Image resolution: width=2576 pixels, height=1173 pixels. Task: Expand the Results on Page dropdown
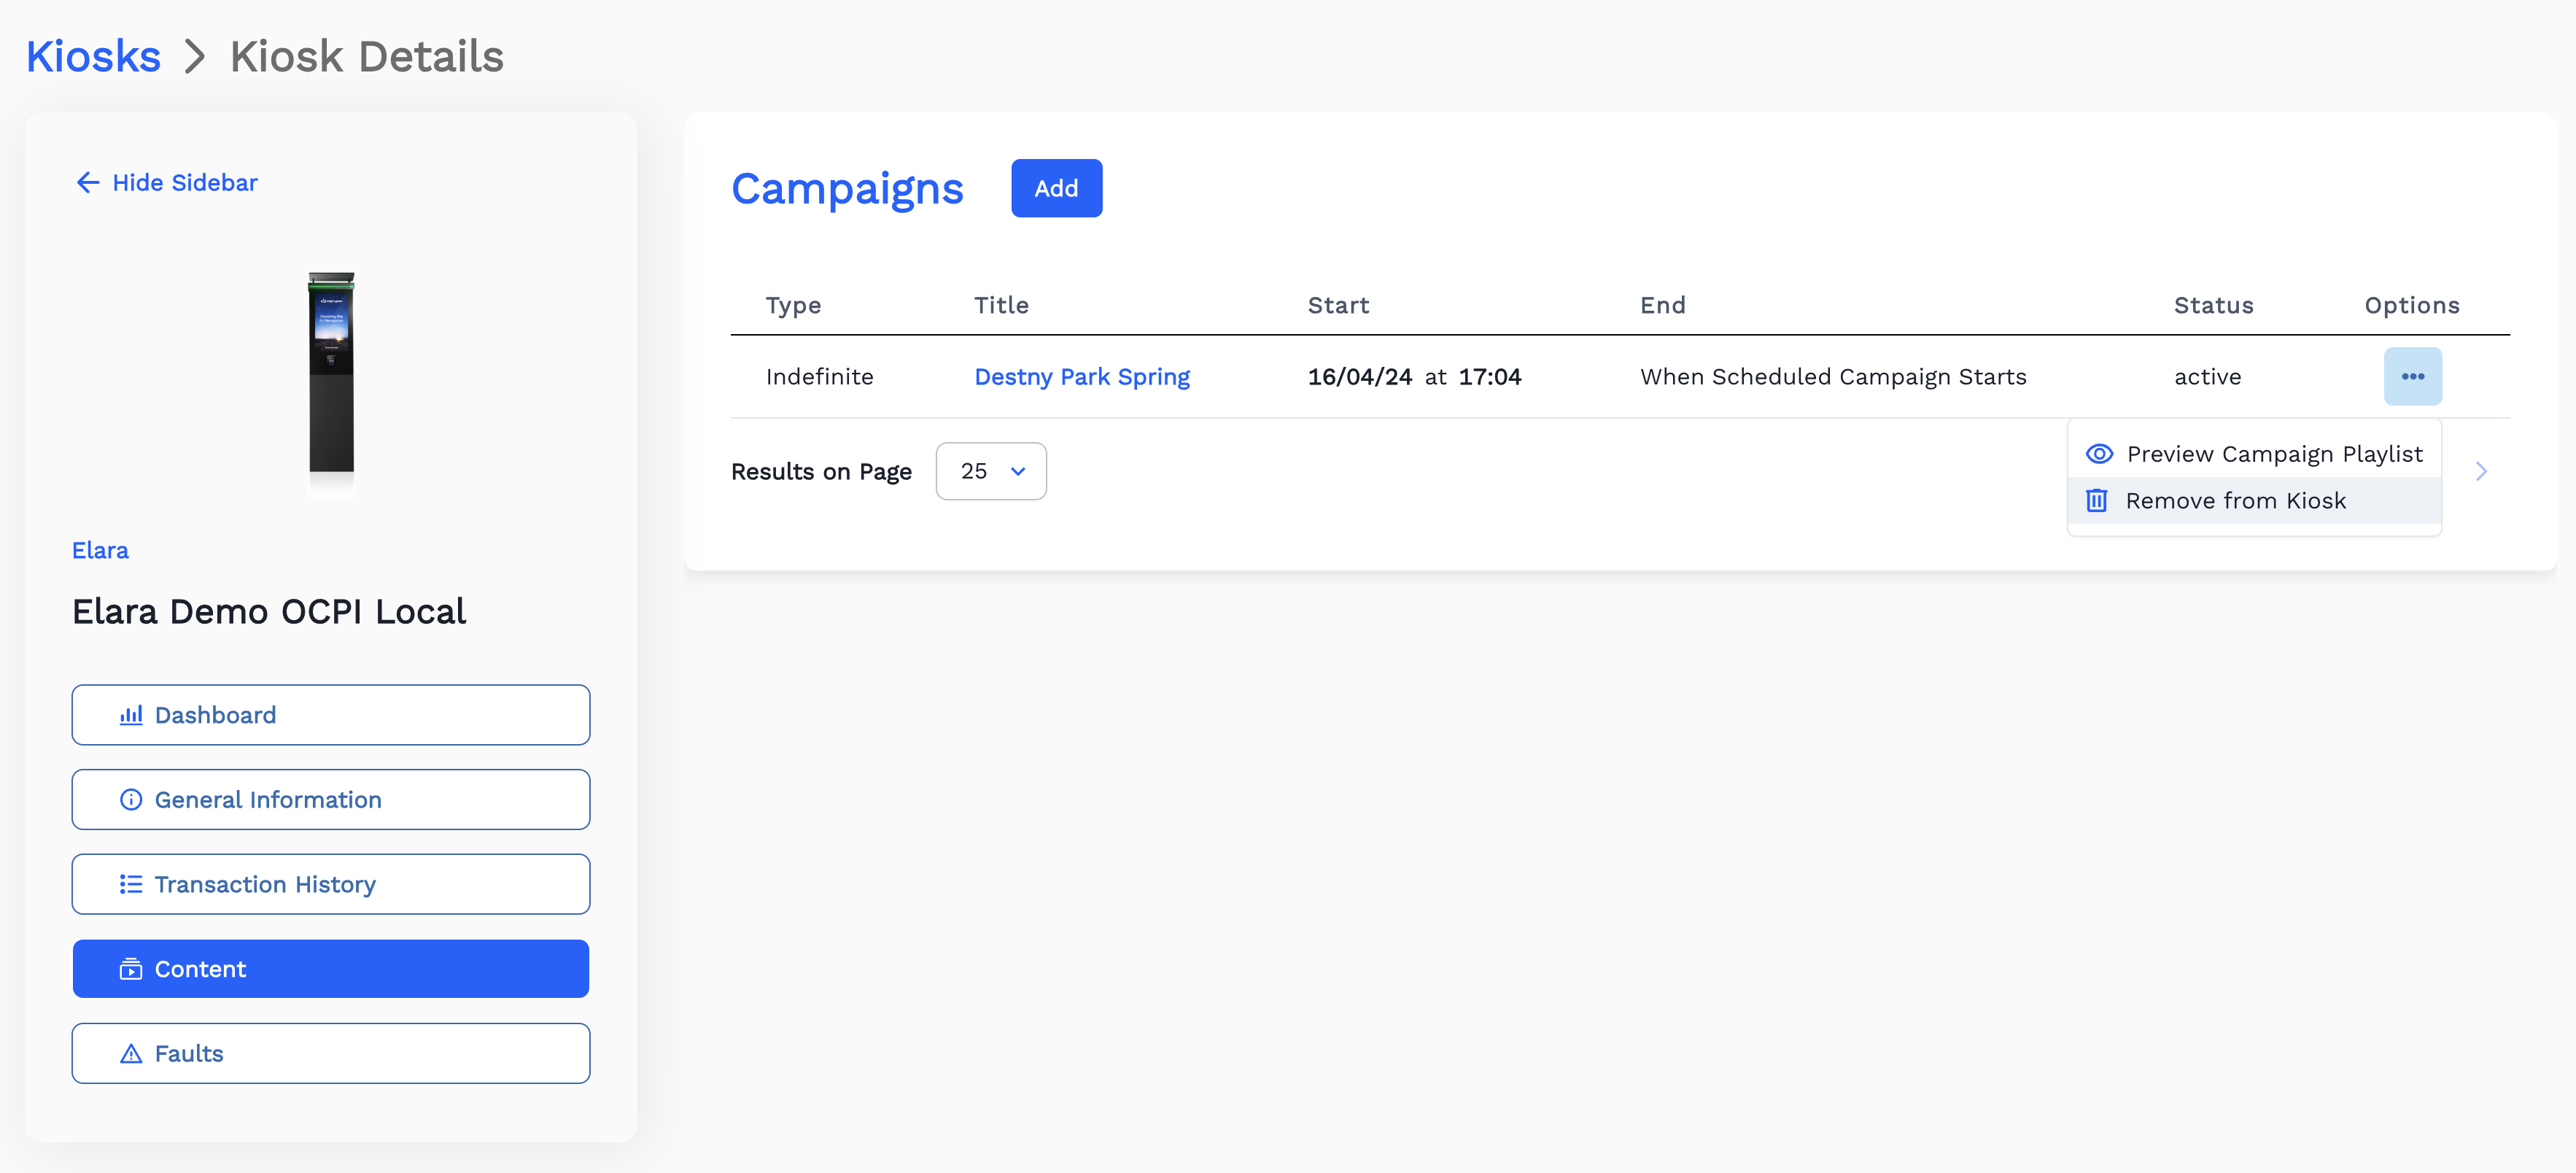[x=990, y=471]
